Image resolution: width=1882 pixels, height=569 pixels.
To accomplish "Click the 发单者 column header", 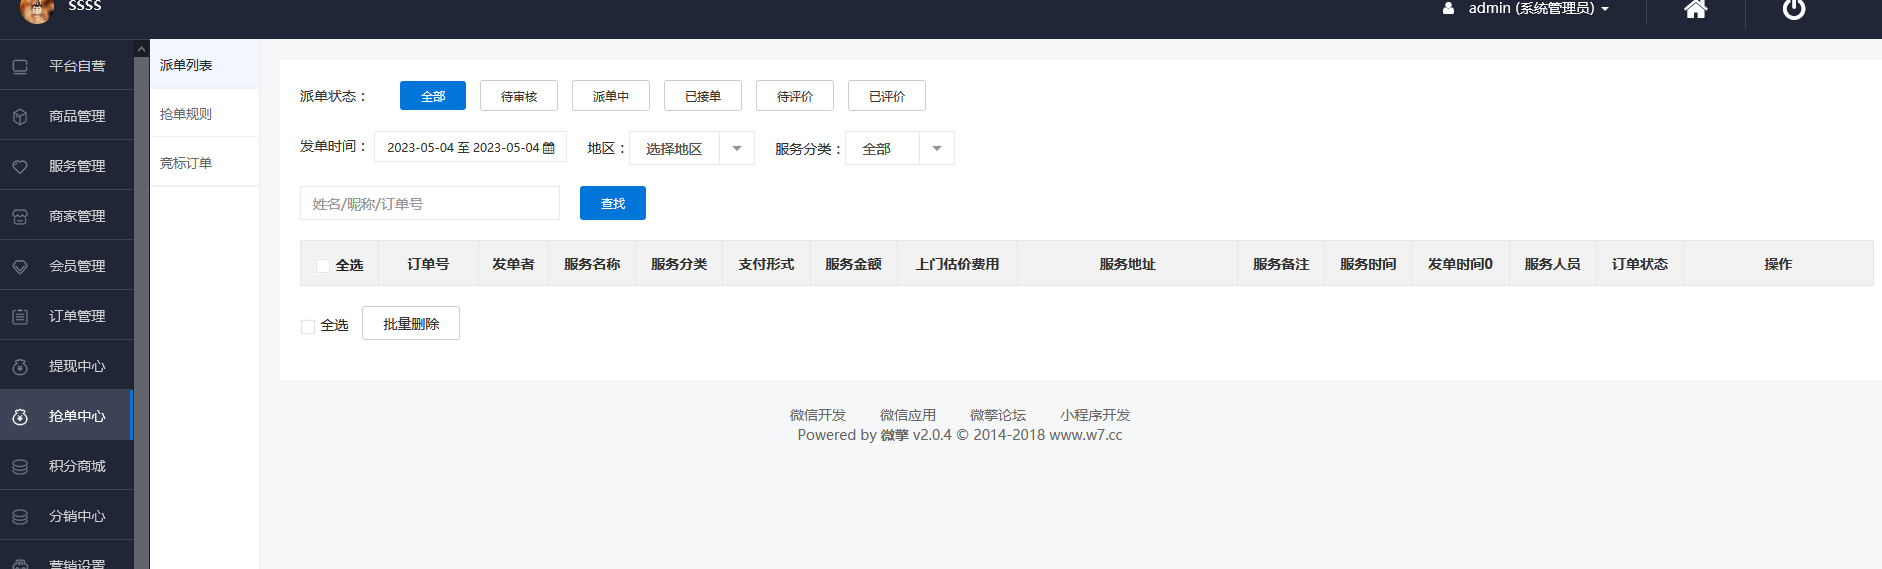I will (x=513, y=264).
